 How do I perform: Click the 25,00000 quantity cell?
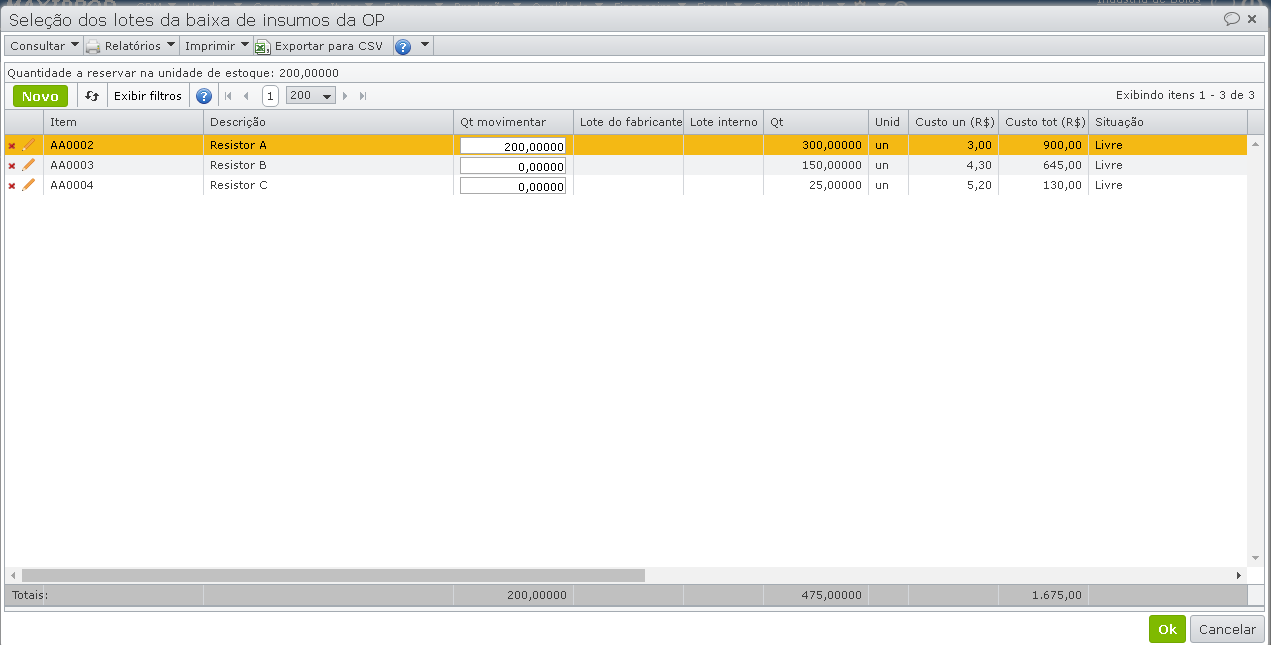[816, 185]
